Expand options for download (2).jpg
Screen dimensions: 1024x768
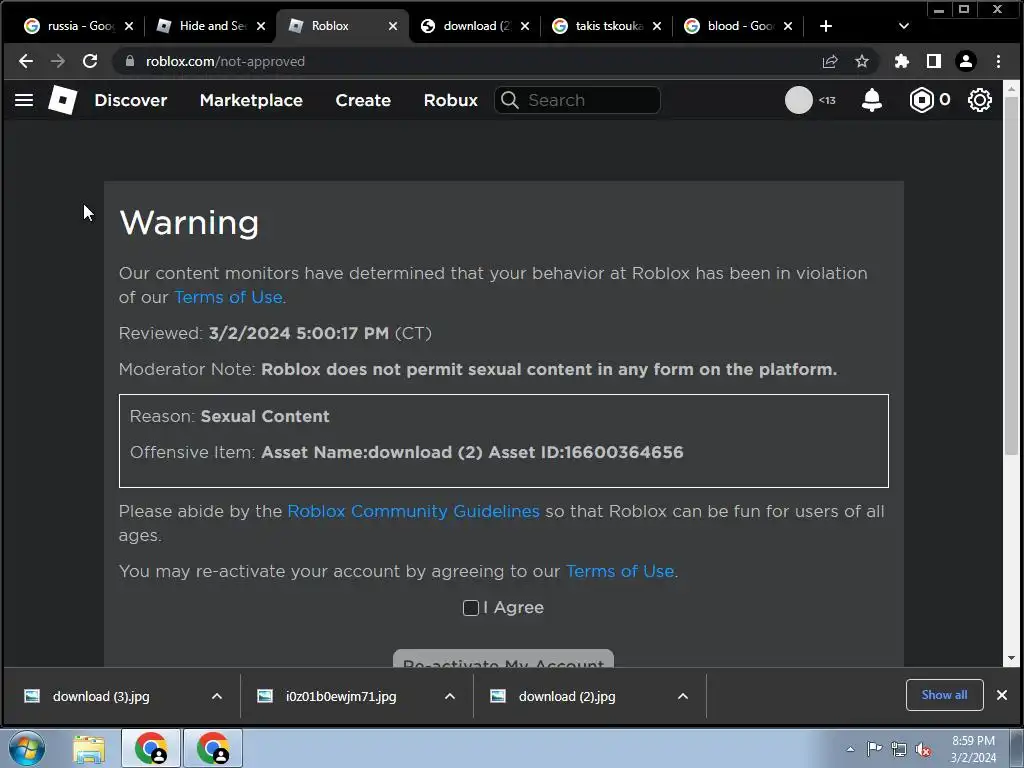coord(683,696)
